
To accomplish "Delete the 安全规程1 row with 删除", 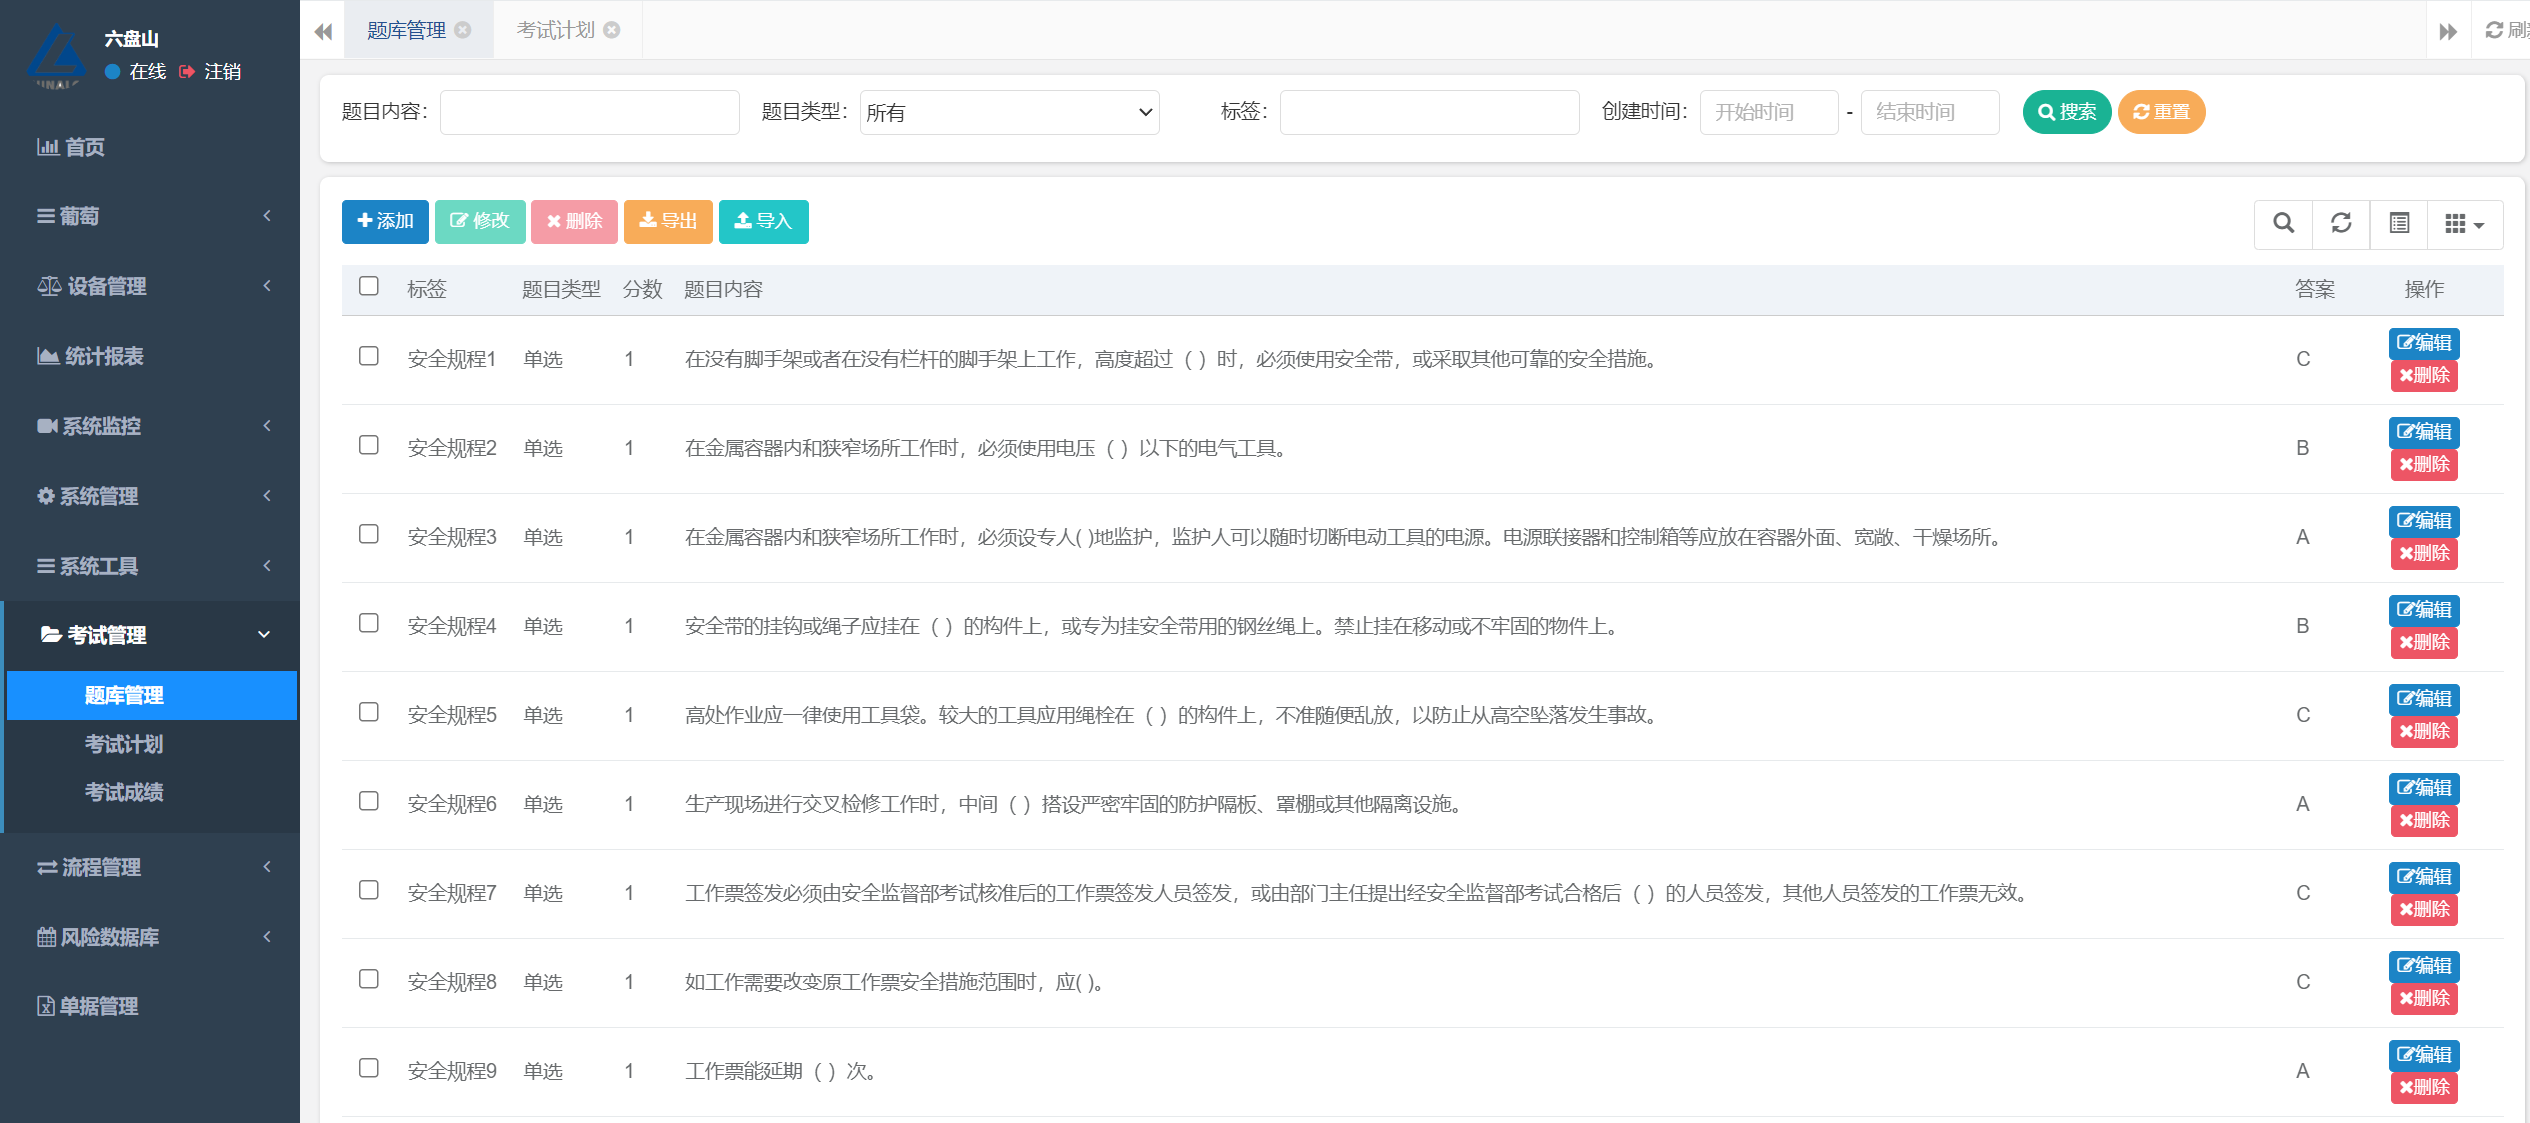I will [x=2424, y=376].
